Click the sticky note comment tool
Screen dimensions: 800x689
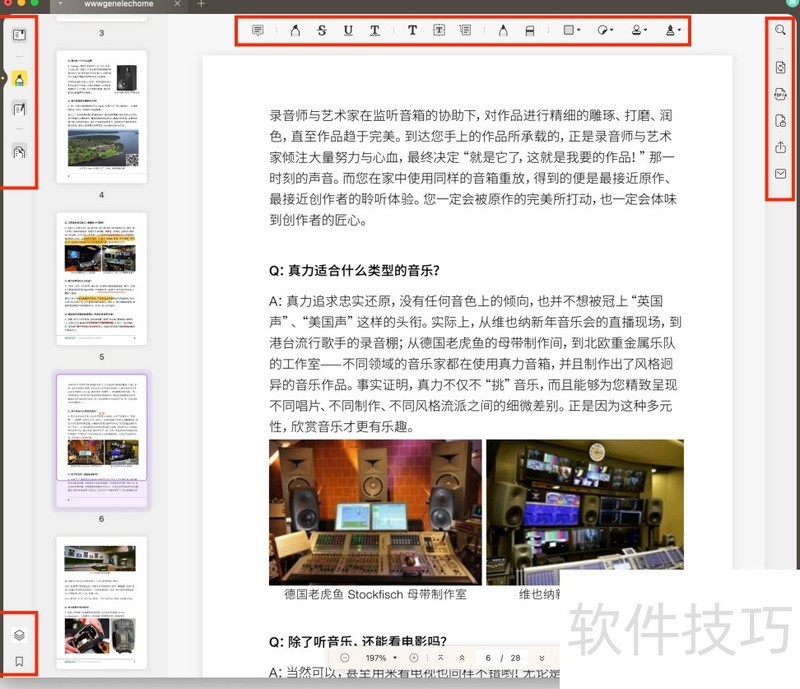click(x=258, y=30)
